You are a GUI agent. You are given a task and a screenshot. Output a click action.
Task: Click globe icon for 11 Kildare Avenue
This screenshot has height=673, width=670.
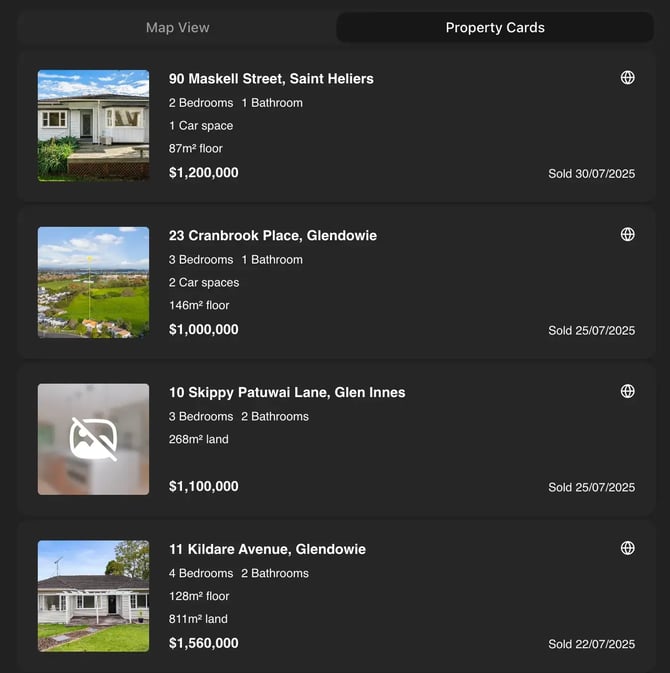point(628,549)
